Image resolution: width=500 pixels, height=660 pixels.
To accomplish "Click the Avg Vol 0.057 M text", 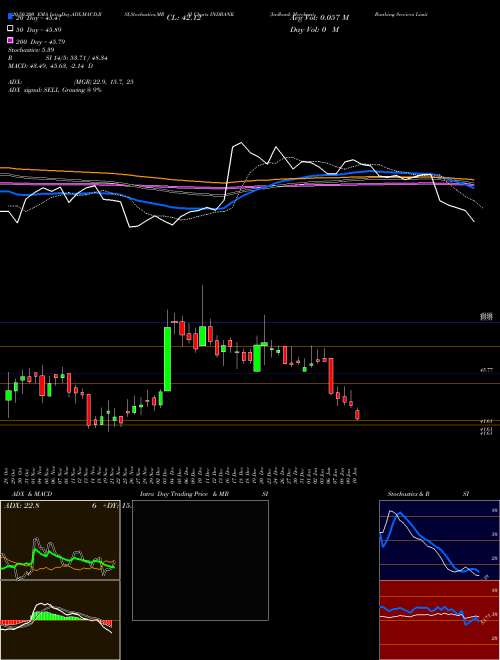I will click(320, 18).
